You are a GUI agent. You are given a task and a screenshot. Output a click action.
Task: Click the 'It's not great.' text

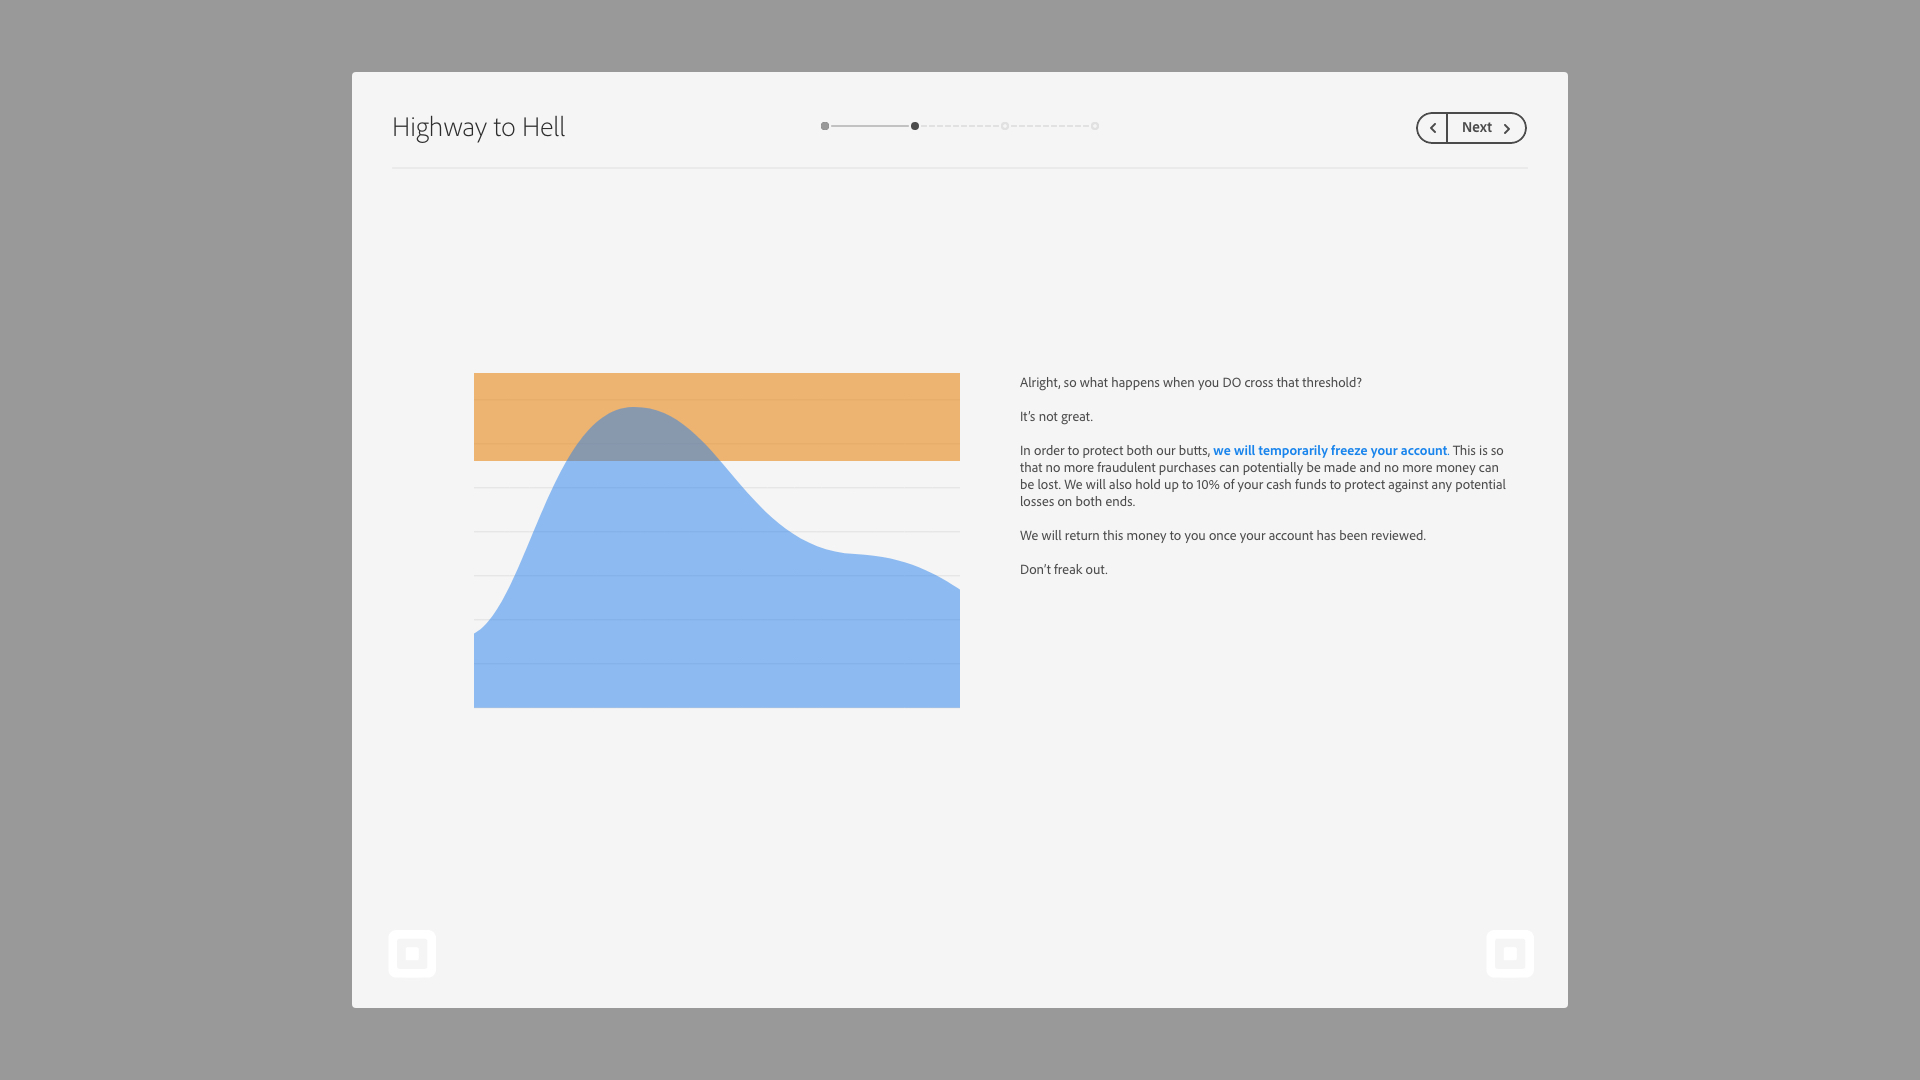1056,417
